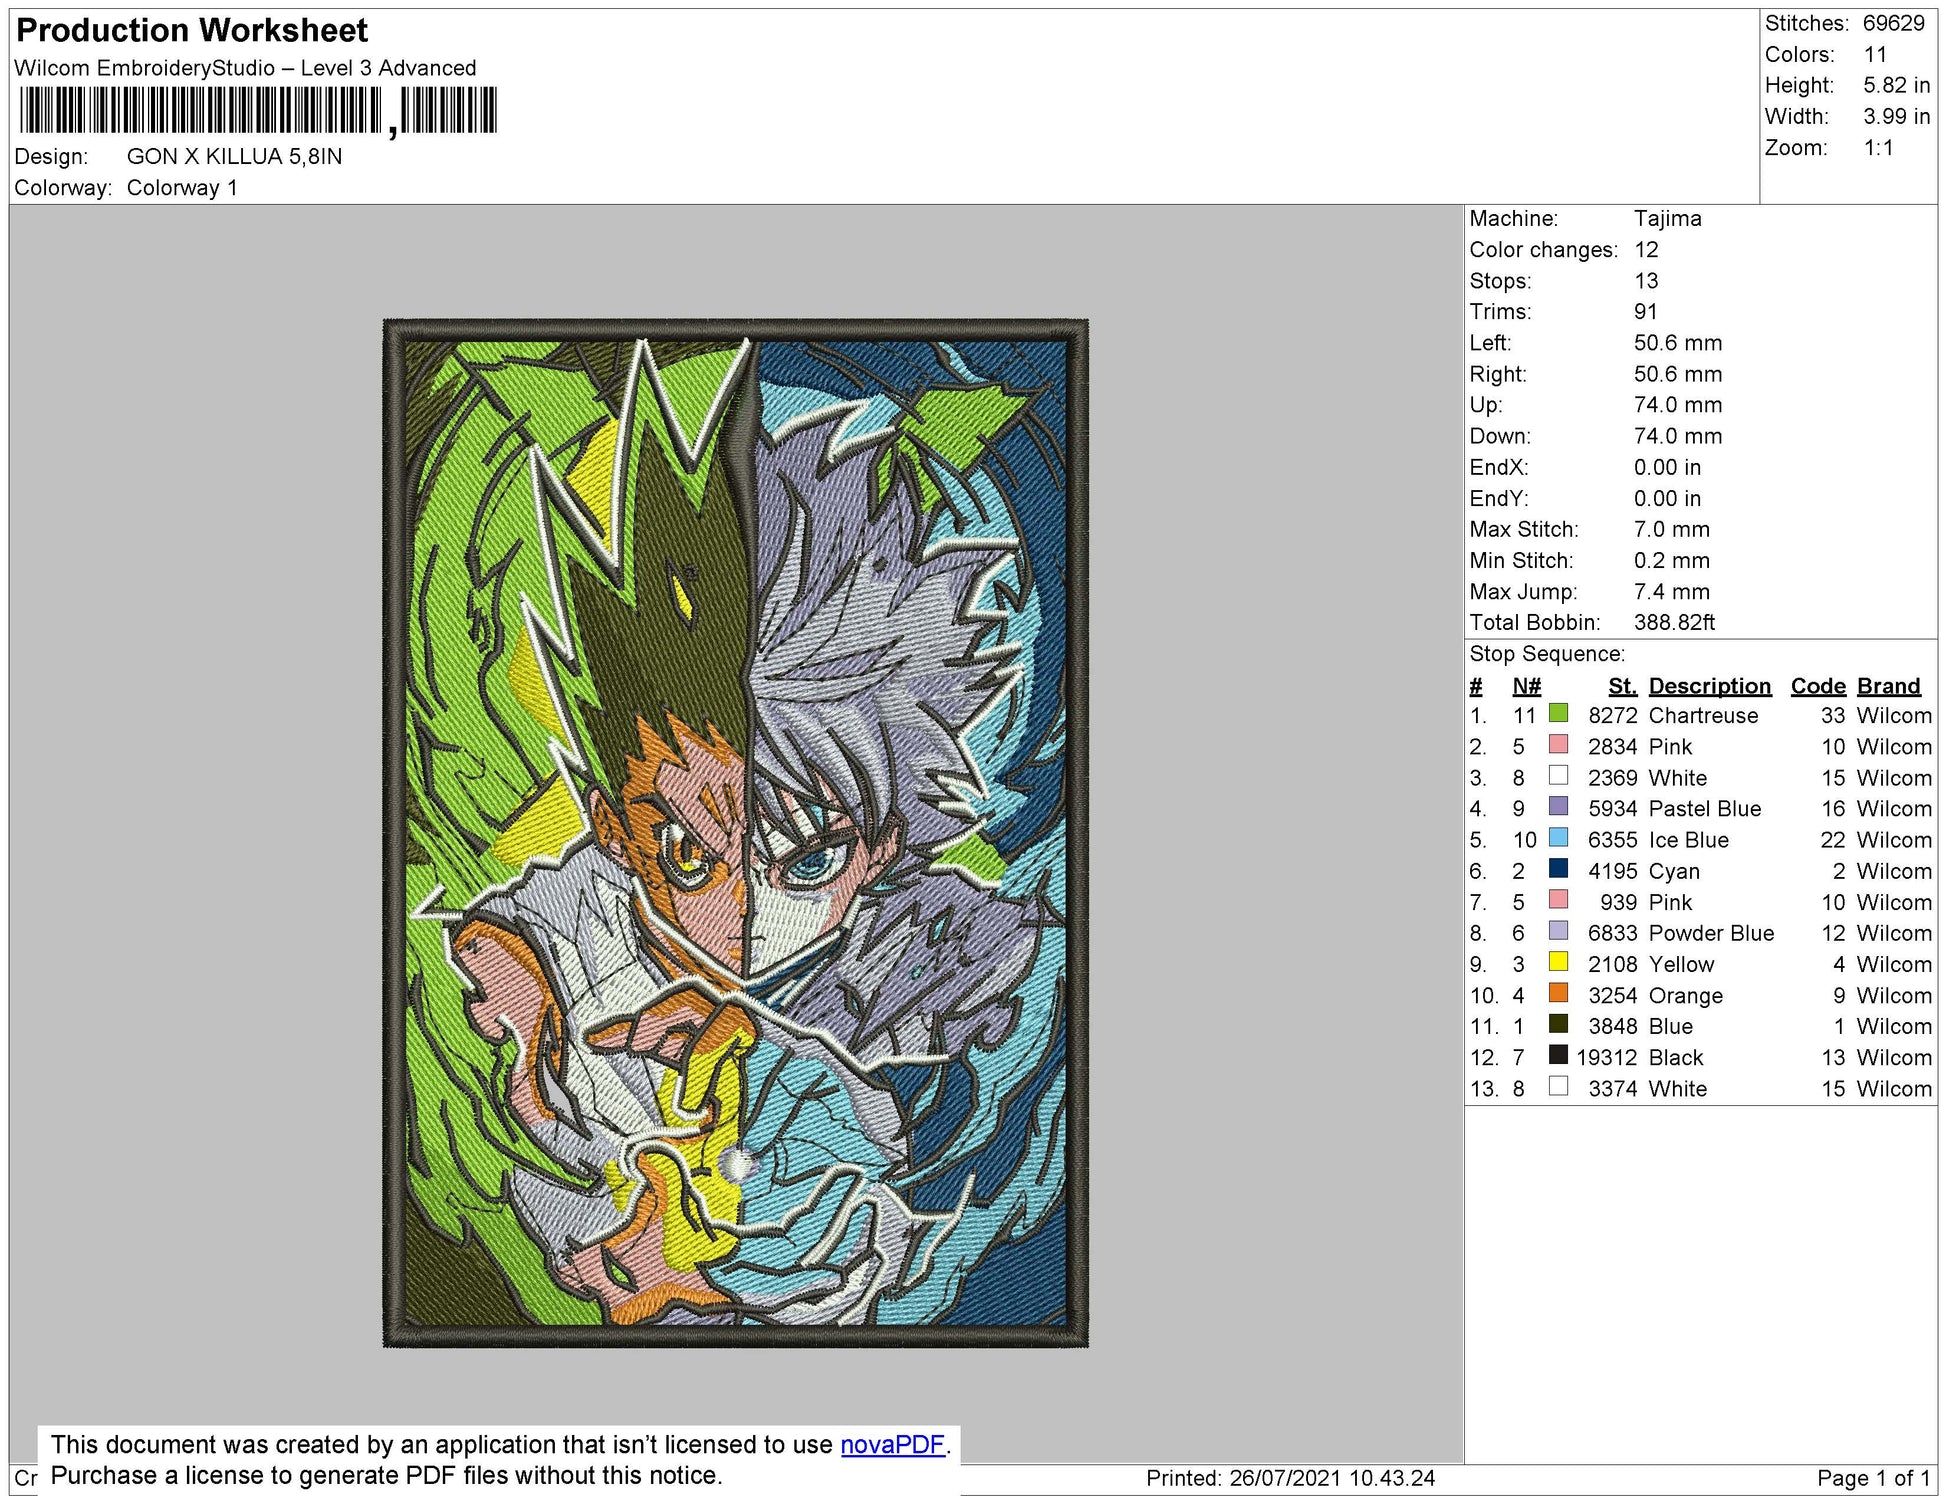Click the Orange color swatch
The height and width of the screenshot is (1504, 1946).
(x=1557, y=993)
